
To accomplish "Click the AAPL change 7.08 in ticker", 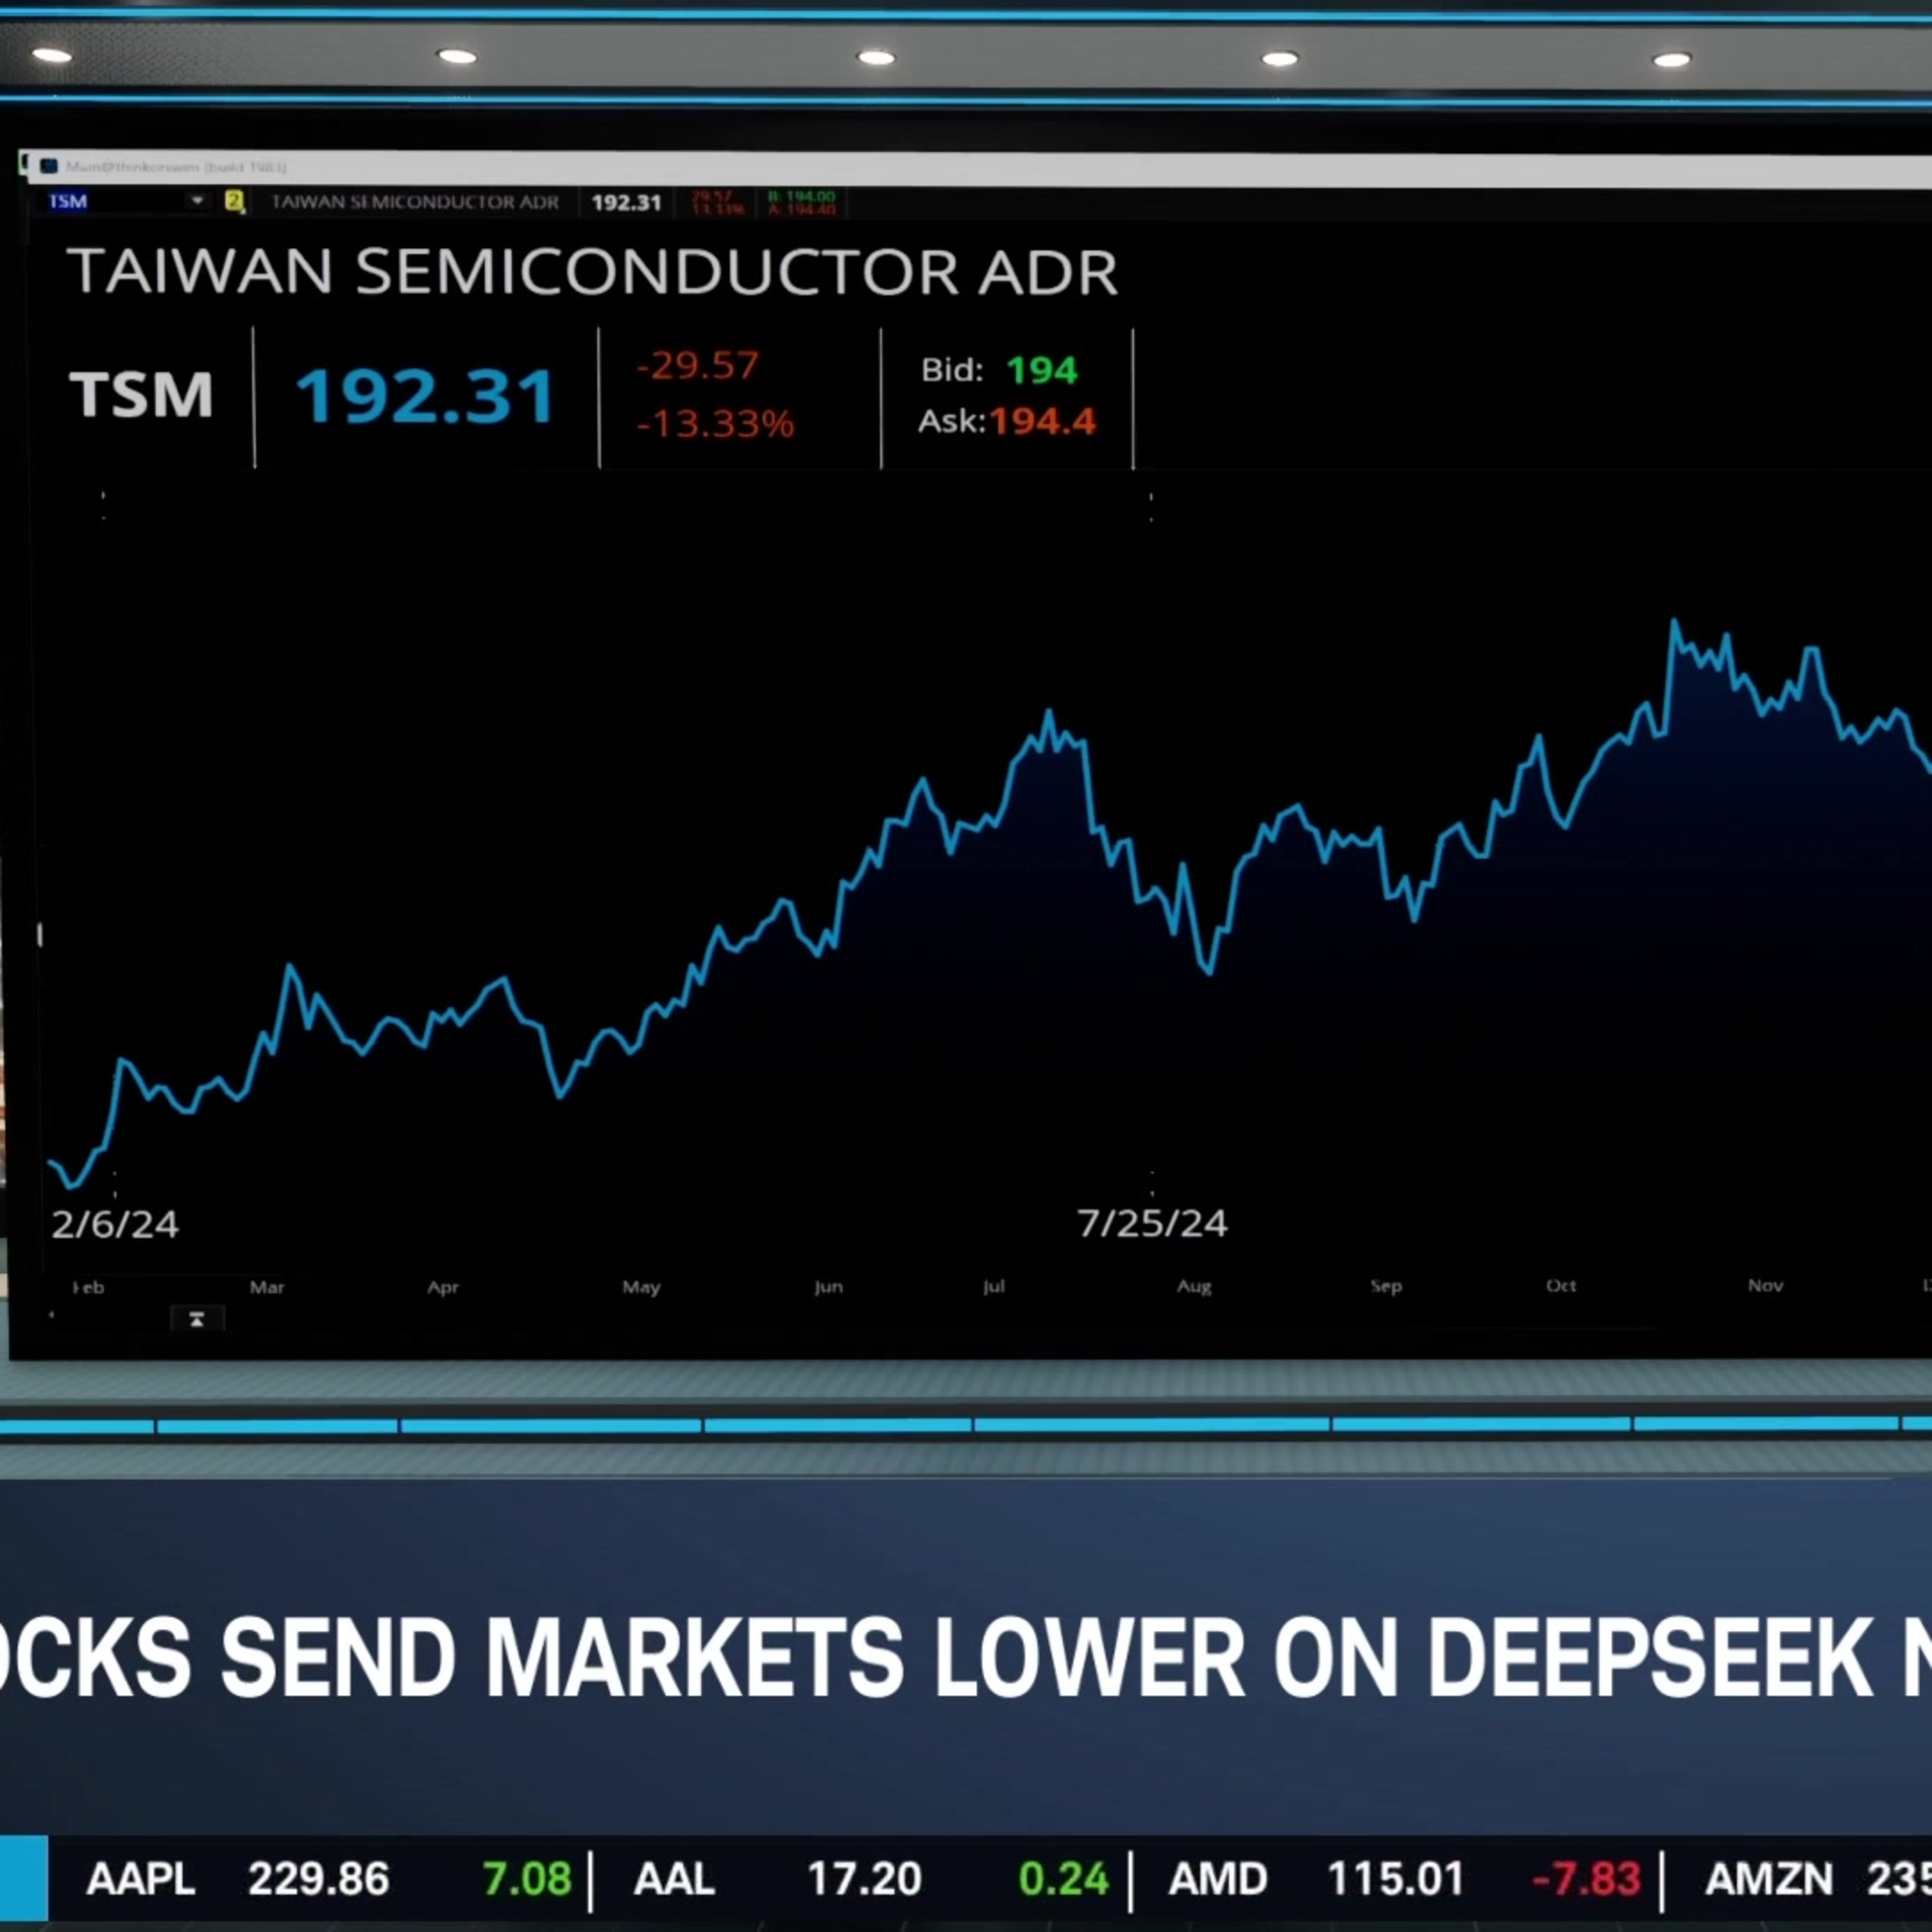I will click(527, 1879).
